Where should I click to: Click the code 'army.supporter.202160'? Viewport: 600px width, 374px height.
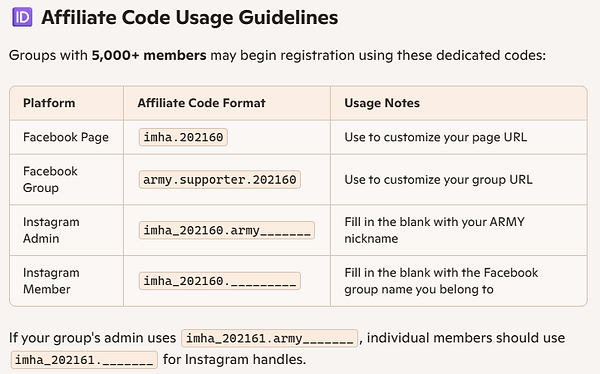coord(220,180)
